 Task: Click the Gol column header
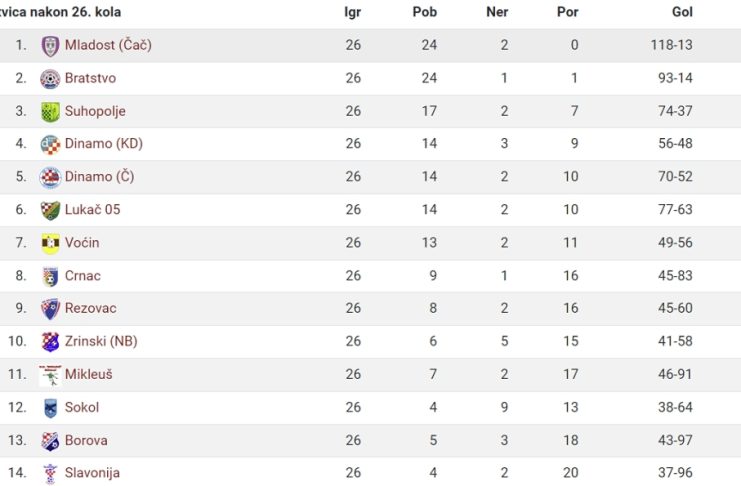click(682, 12)
